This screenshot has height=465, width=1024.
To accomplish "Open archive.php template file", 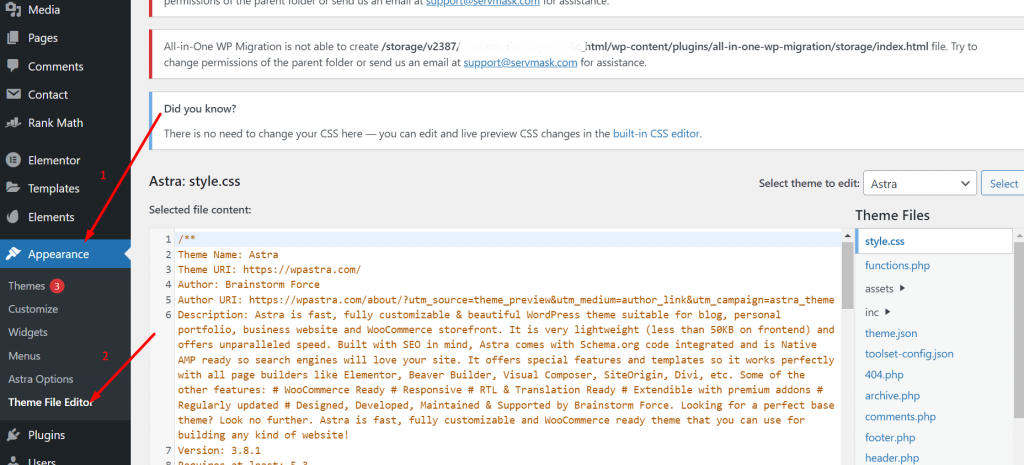I will 892,396.
